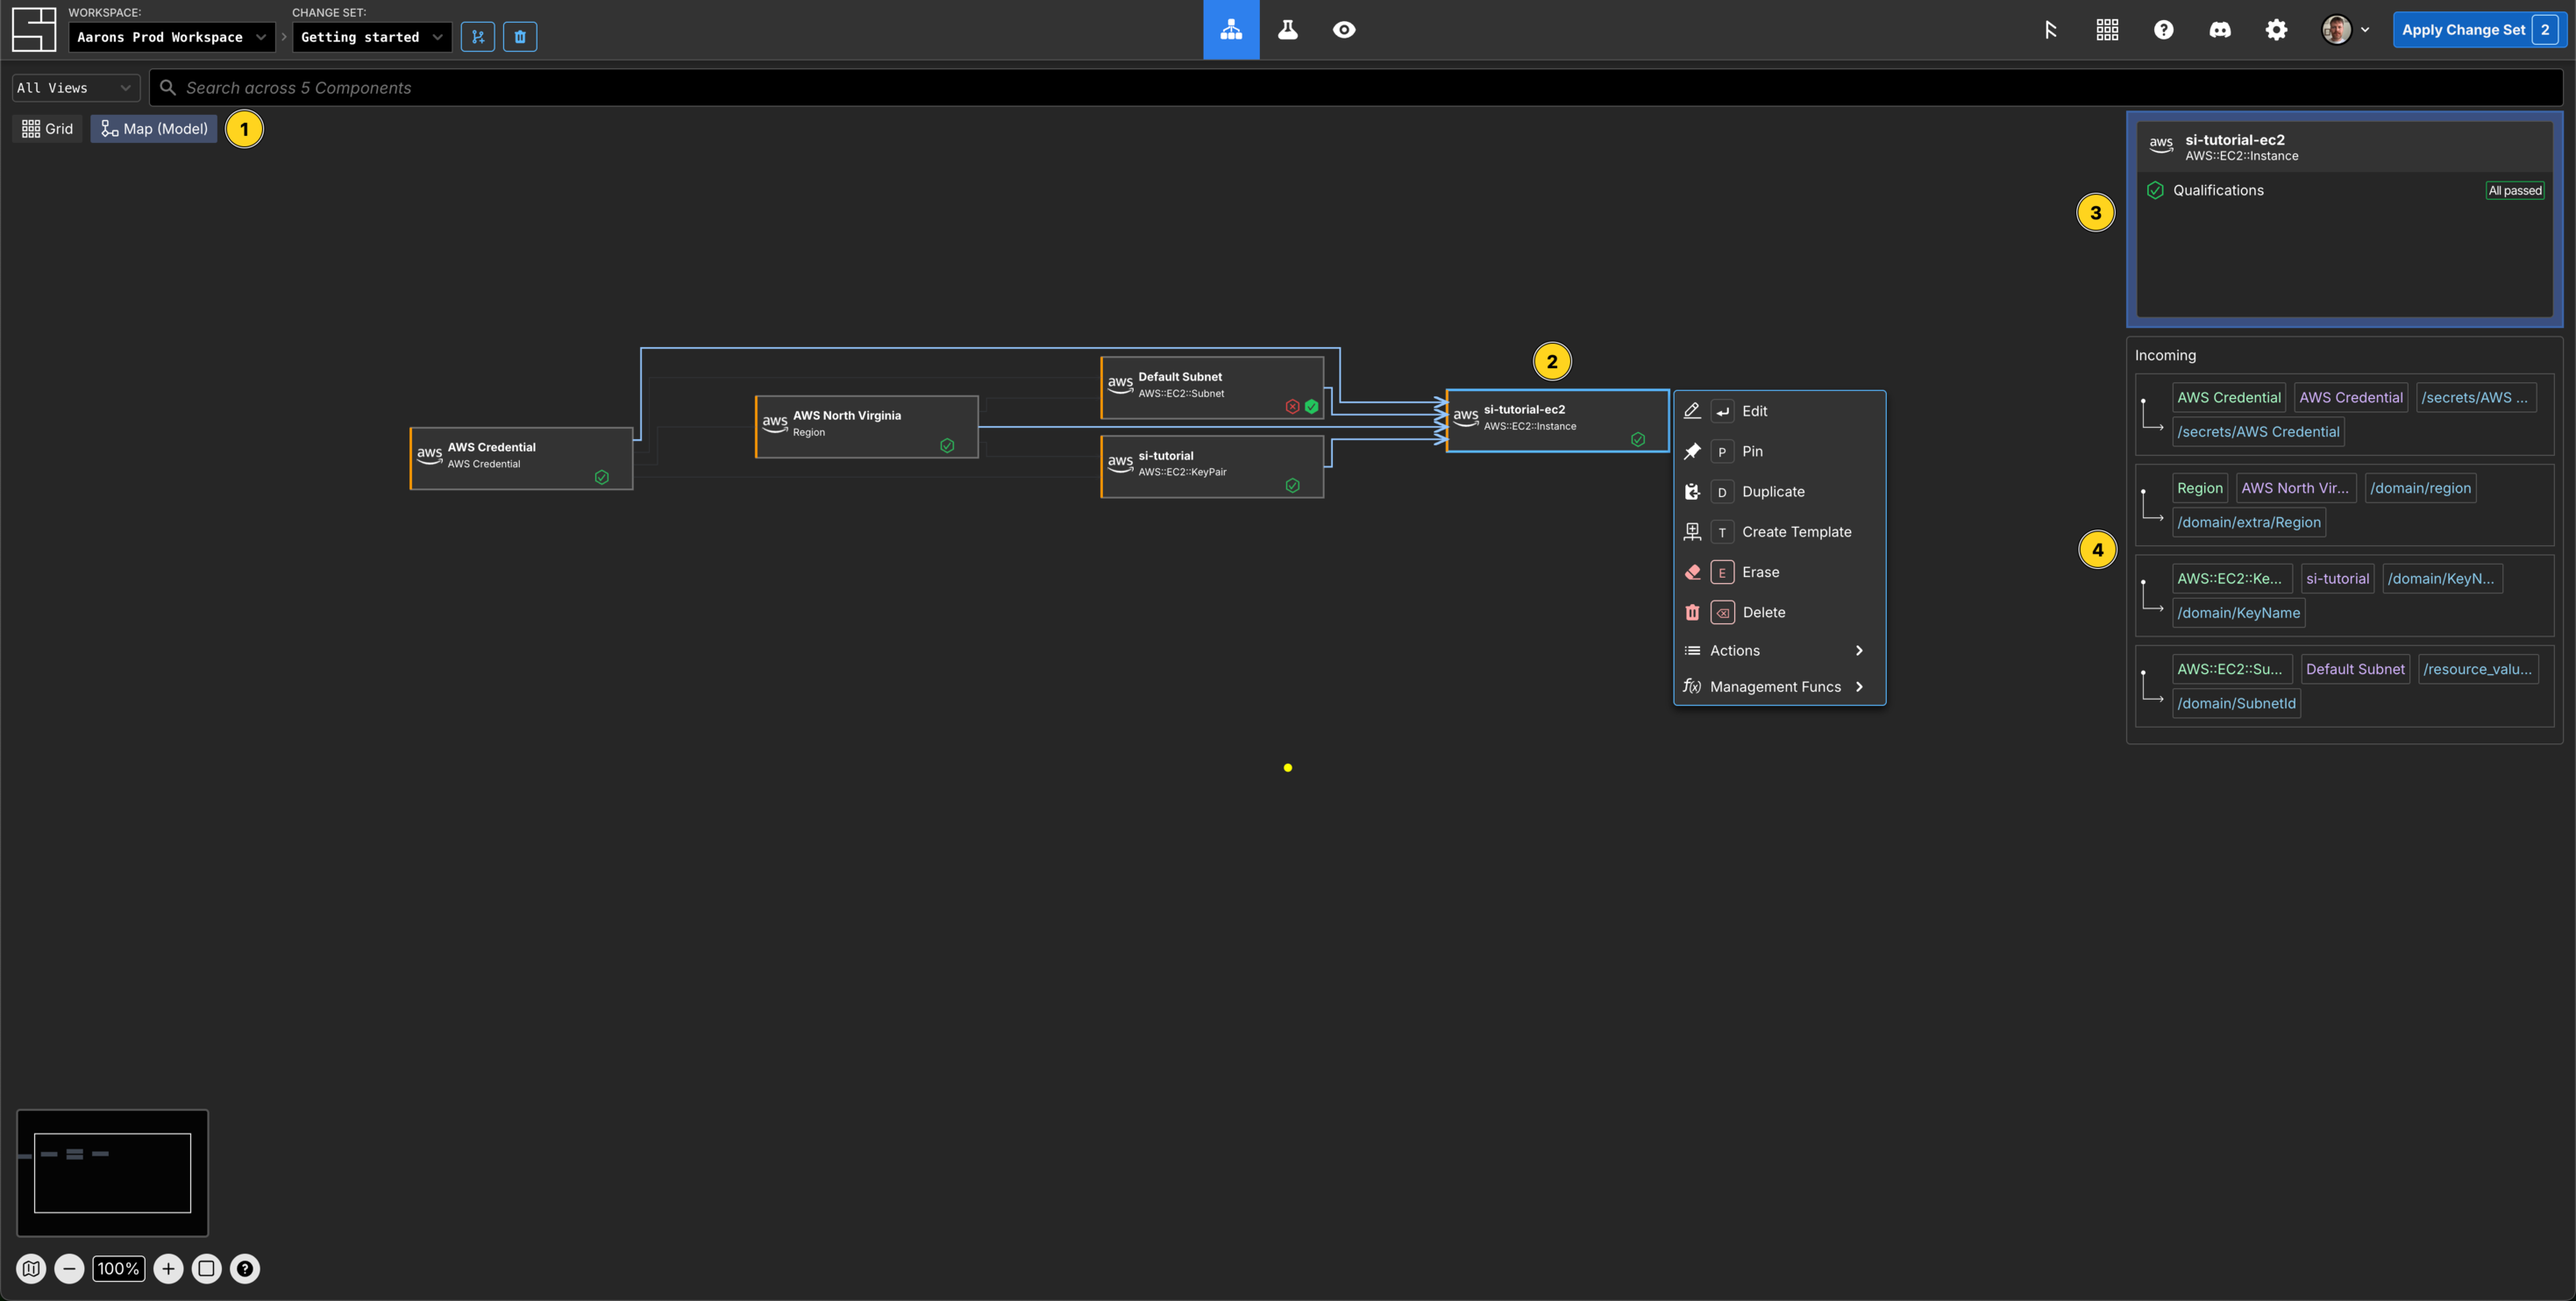Click the /domain/extra/Region tag
Viewport: 2576px width, 1301px height.
click(x=2249, y=522)
